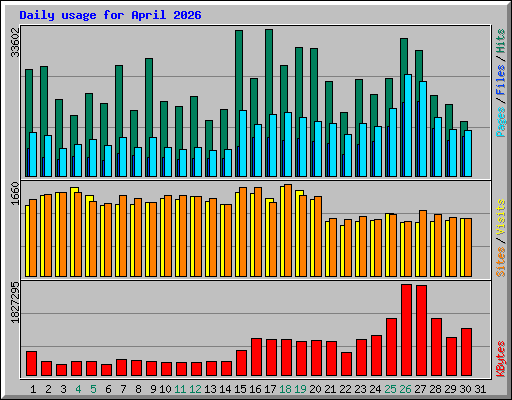Click the yellow sites bar for day 4

(73, 232)
